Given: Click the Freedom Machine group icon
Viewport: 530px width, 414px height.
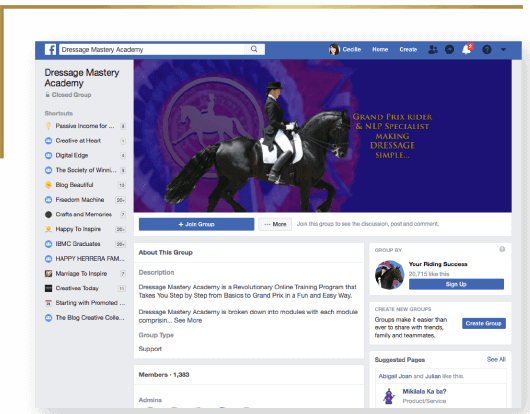Looking at the screenshot, I should [x=48, y=200].
